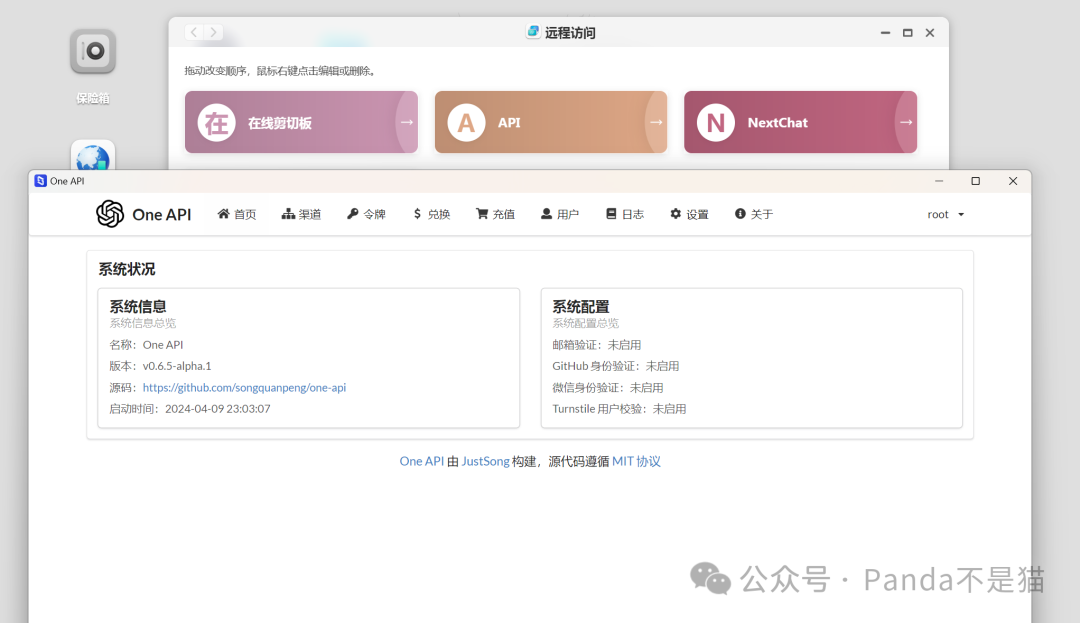The width and height of the screenshot is (1080, 623).
Task: Open the 保险箱 desktop icon
Action: coord(92,52)
